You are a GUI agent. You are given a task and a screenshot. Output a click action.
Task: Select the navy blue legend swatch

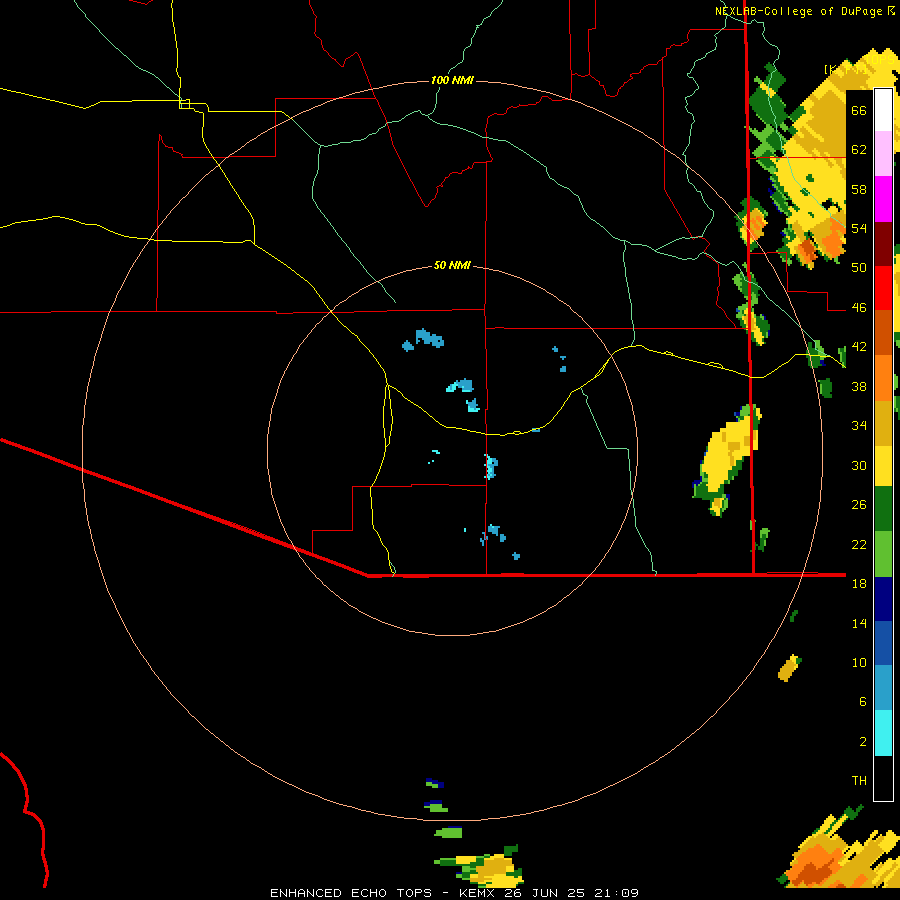coord(883,599)
